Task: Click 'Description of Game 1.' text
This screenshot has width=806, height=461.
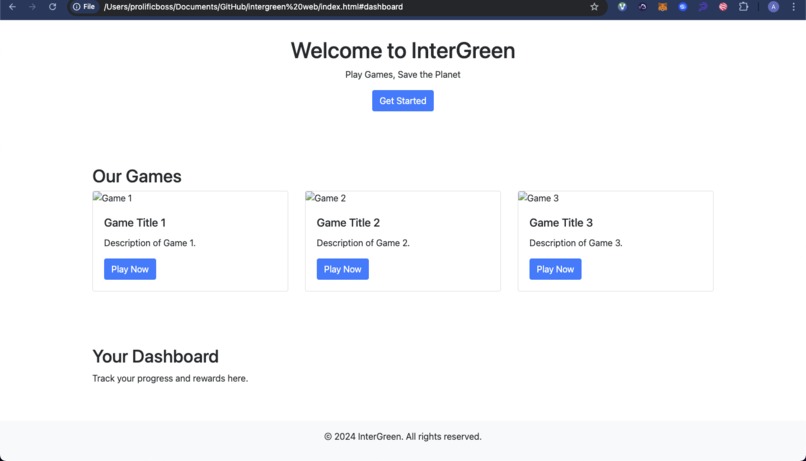Action: pos(150,243)
